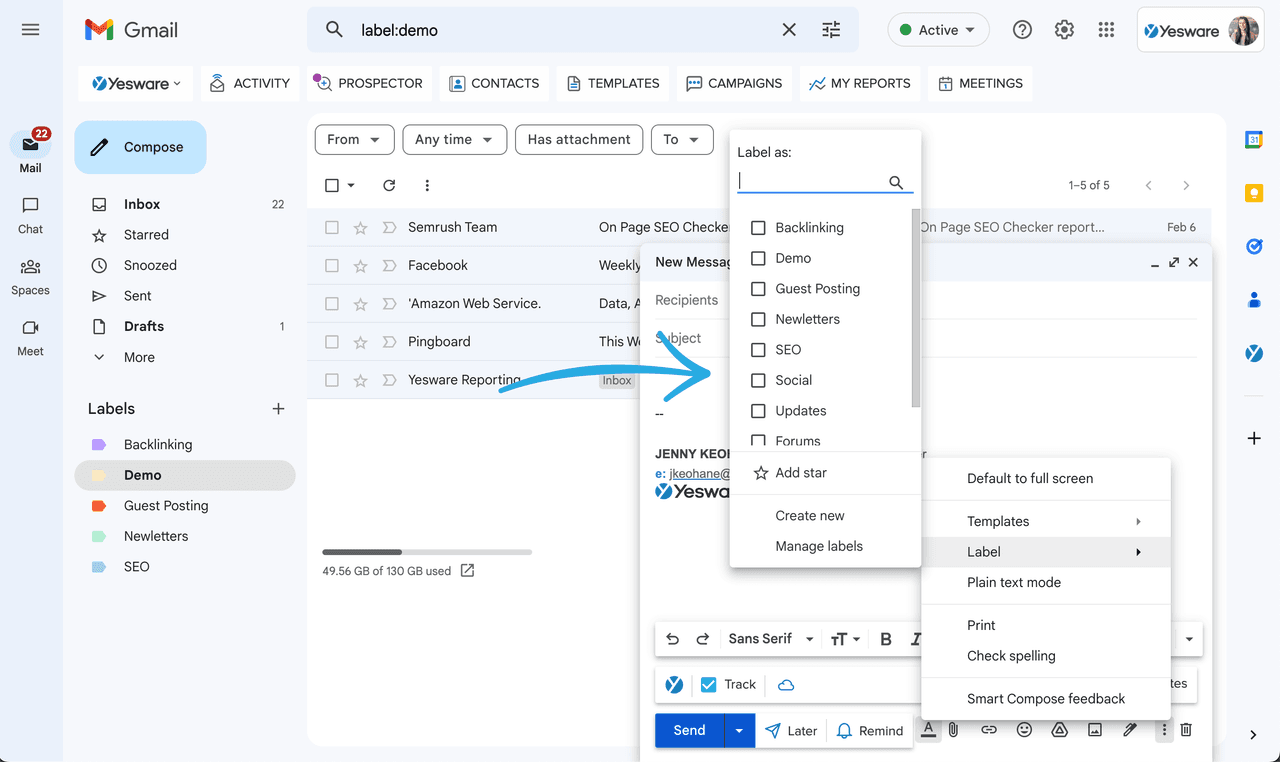
Task: Insert a link using the link icon
Action: coord(988,730)
